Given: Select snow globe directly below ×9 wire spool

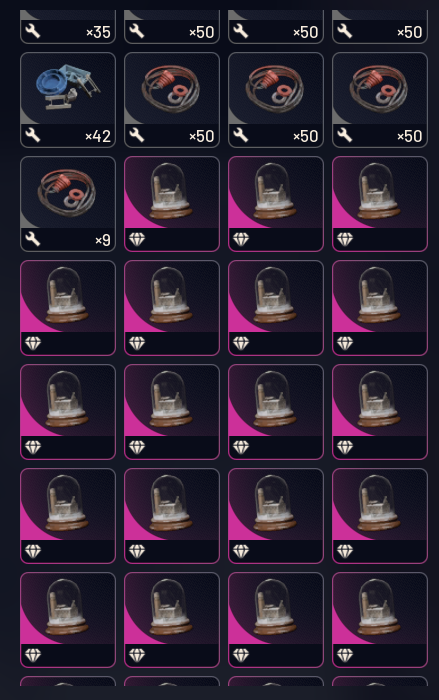Looking at the screenshot, I should click(x=68, y=308).
